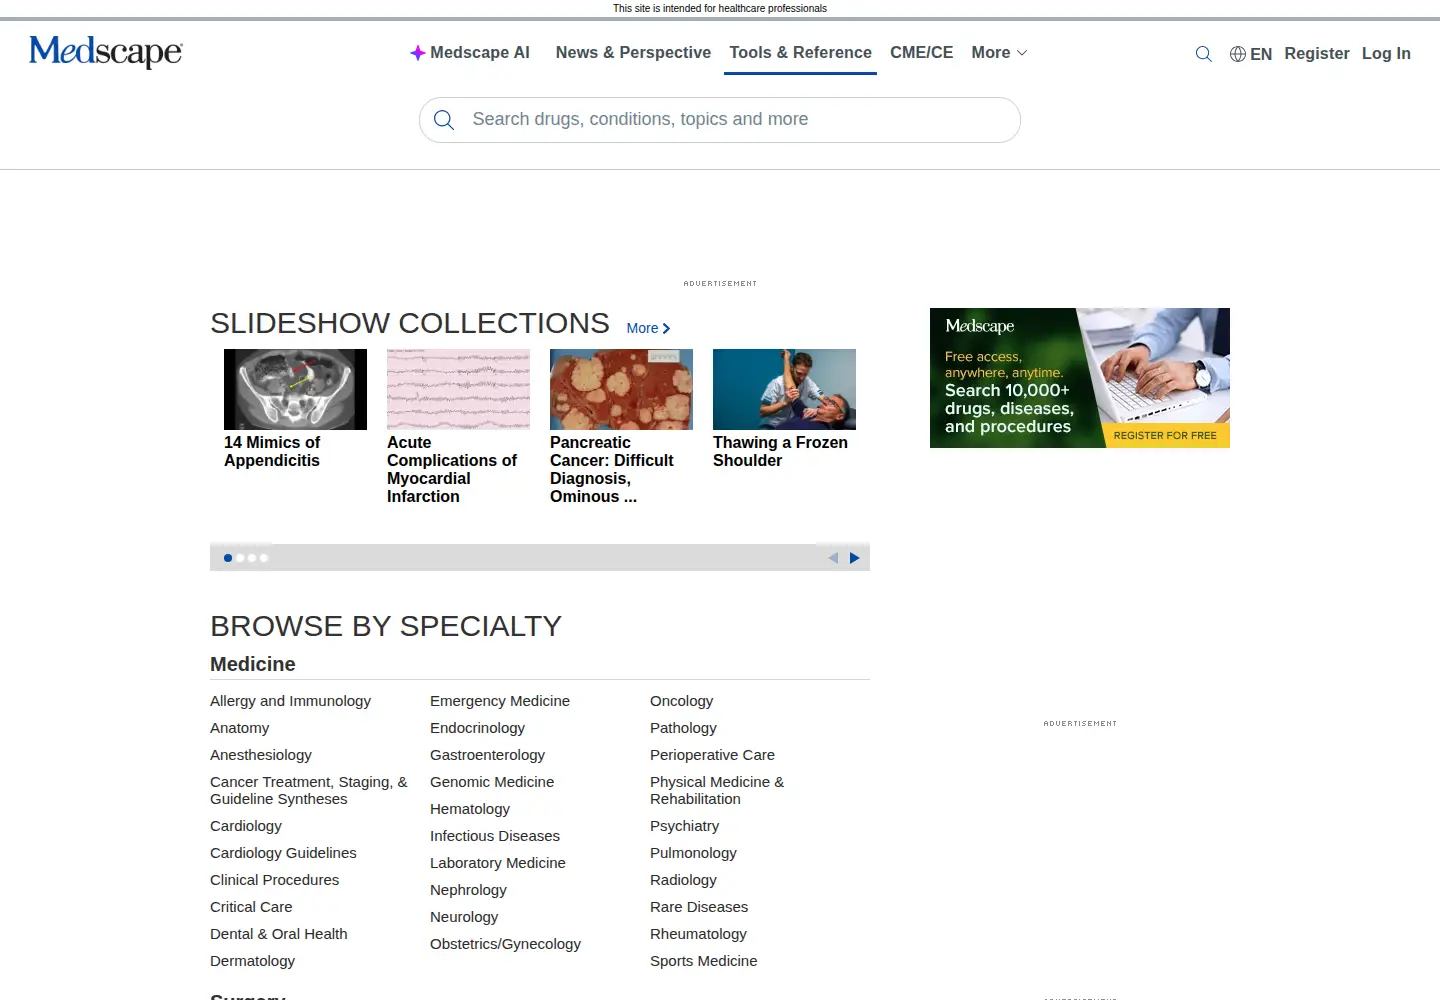
Task: Open Acute Complications of Myocardial Infarction title
Action: 452,469
